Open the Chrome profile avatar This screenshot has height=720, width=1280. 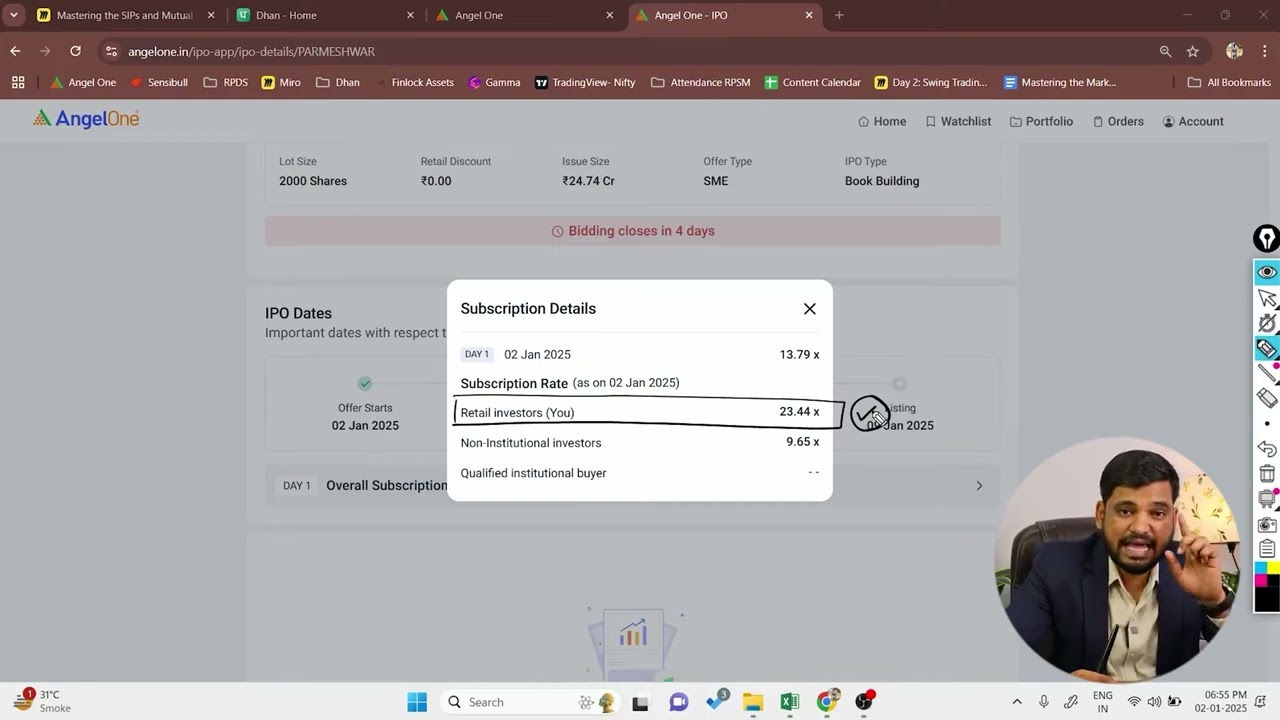(x=1234, y=51)
